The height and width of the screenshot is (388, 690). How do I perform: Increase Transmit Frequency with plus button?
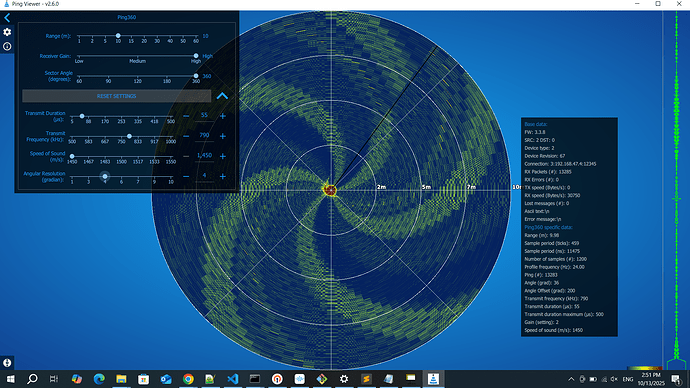[223, 136]
